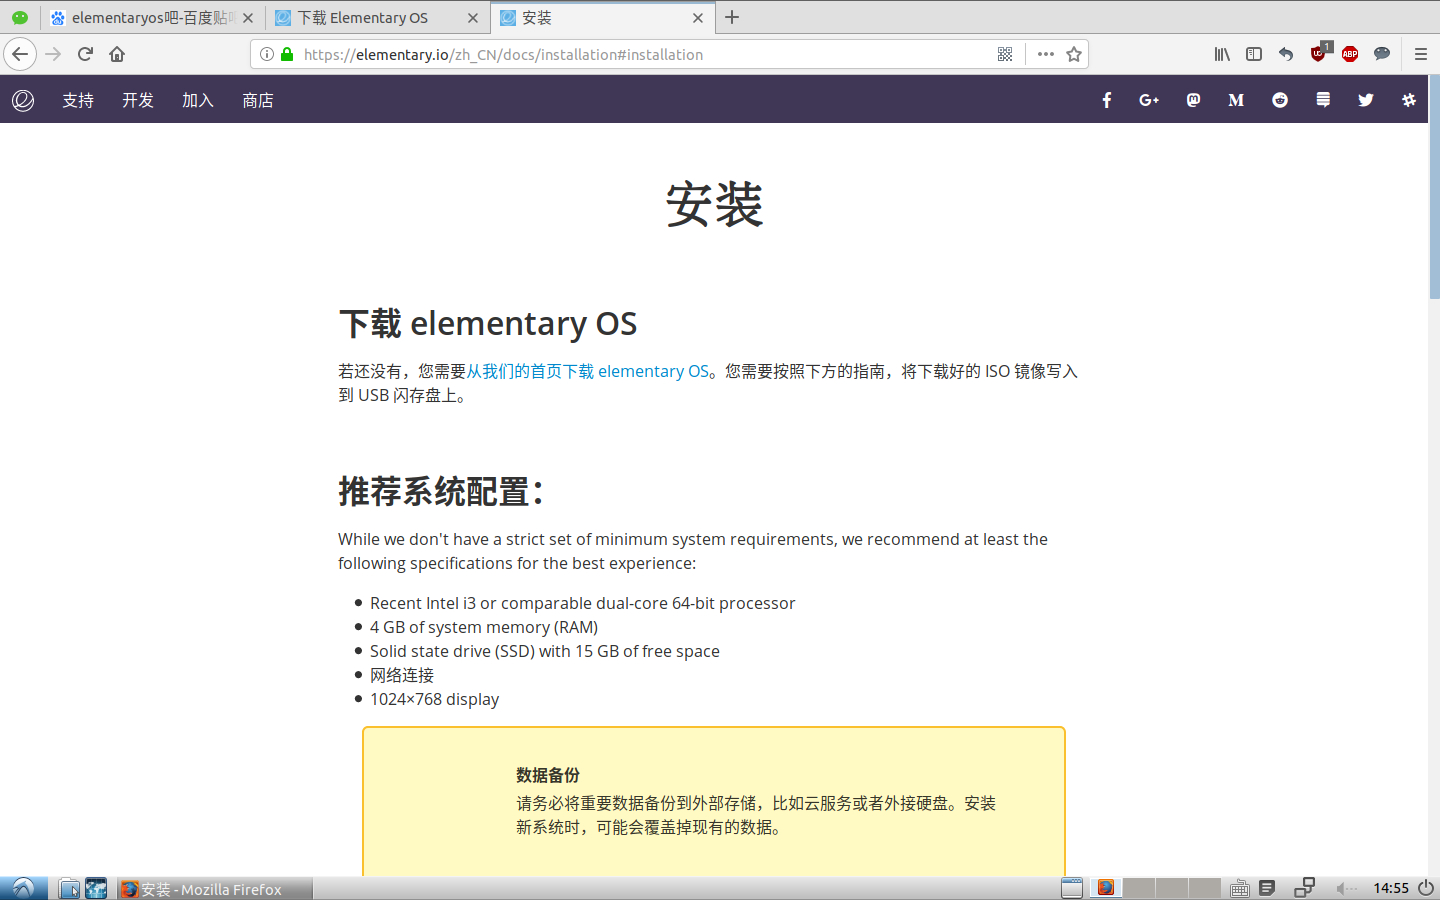
Task: Open the network connections tray icon
Action: pos(1304,888)
